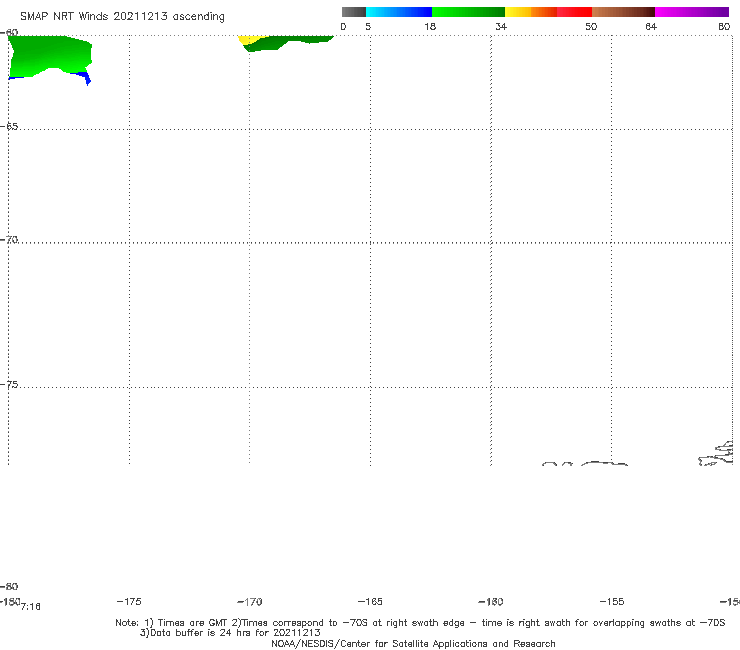
Task: Click the Data buffer is 24 hrs note
Action: pos(230,633)
